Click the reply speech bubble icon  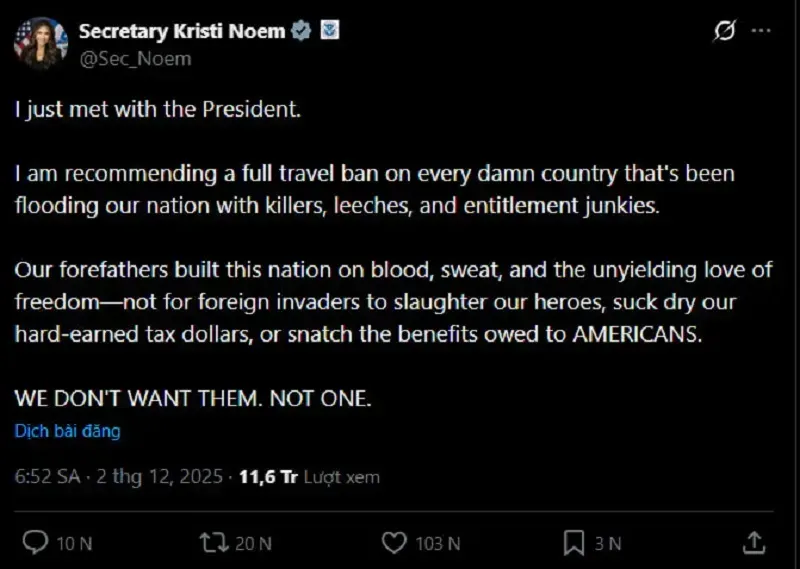(x=36, y=543)
